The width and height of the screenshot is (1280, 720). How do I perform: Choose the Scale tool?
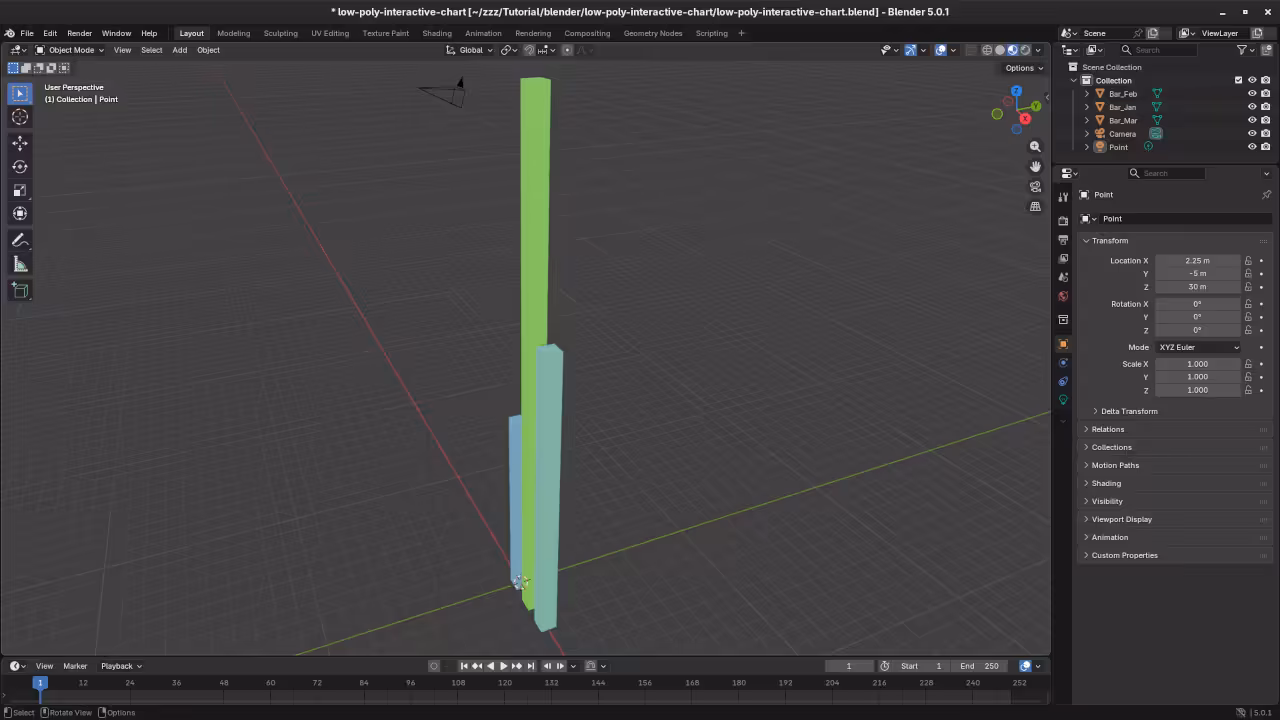[20, 190]
